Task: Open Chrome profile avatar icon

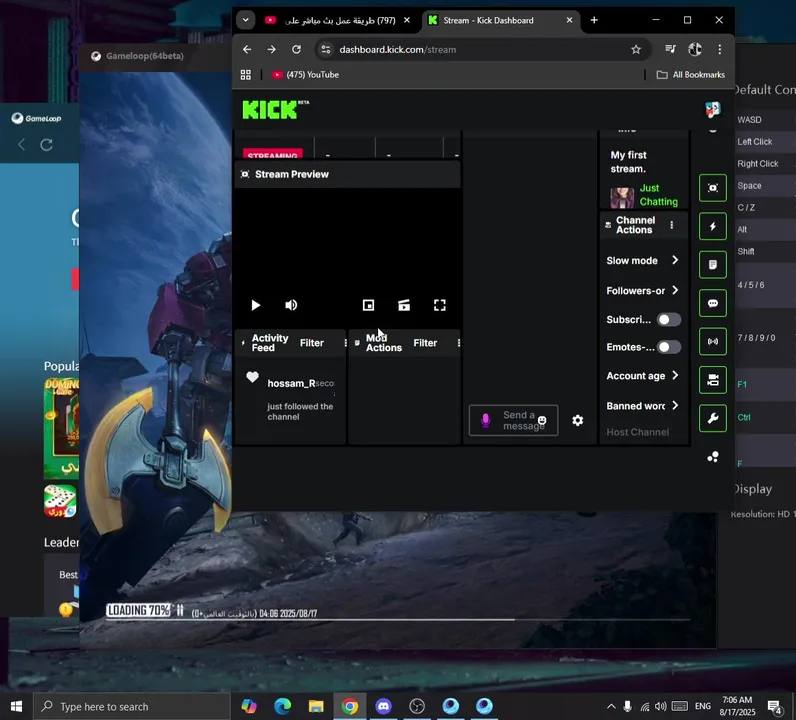Action: pos(695,49)
